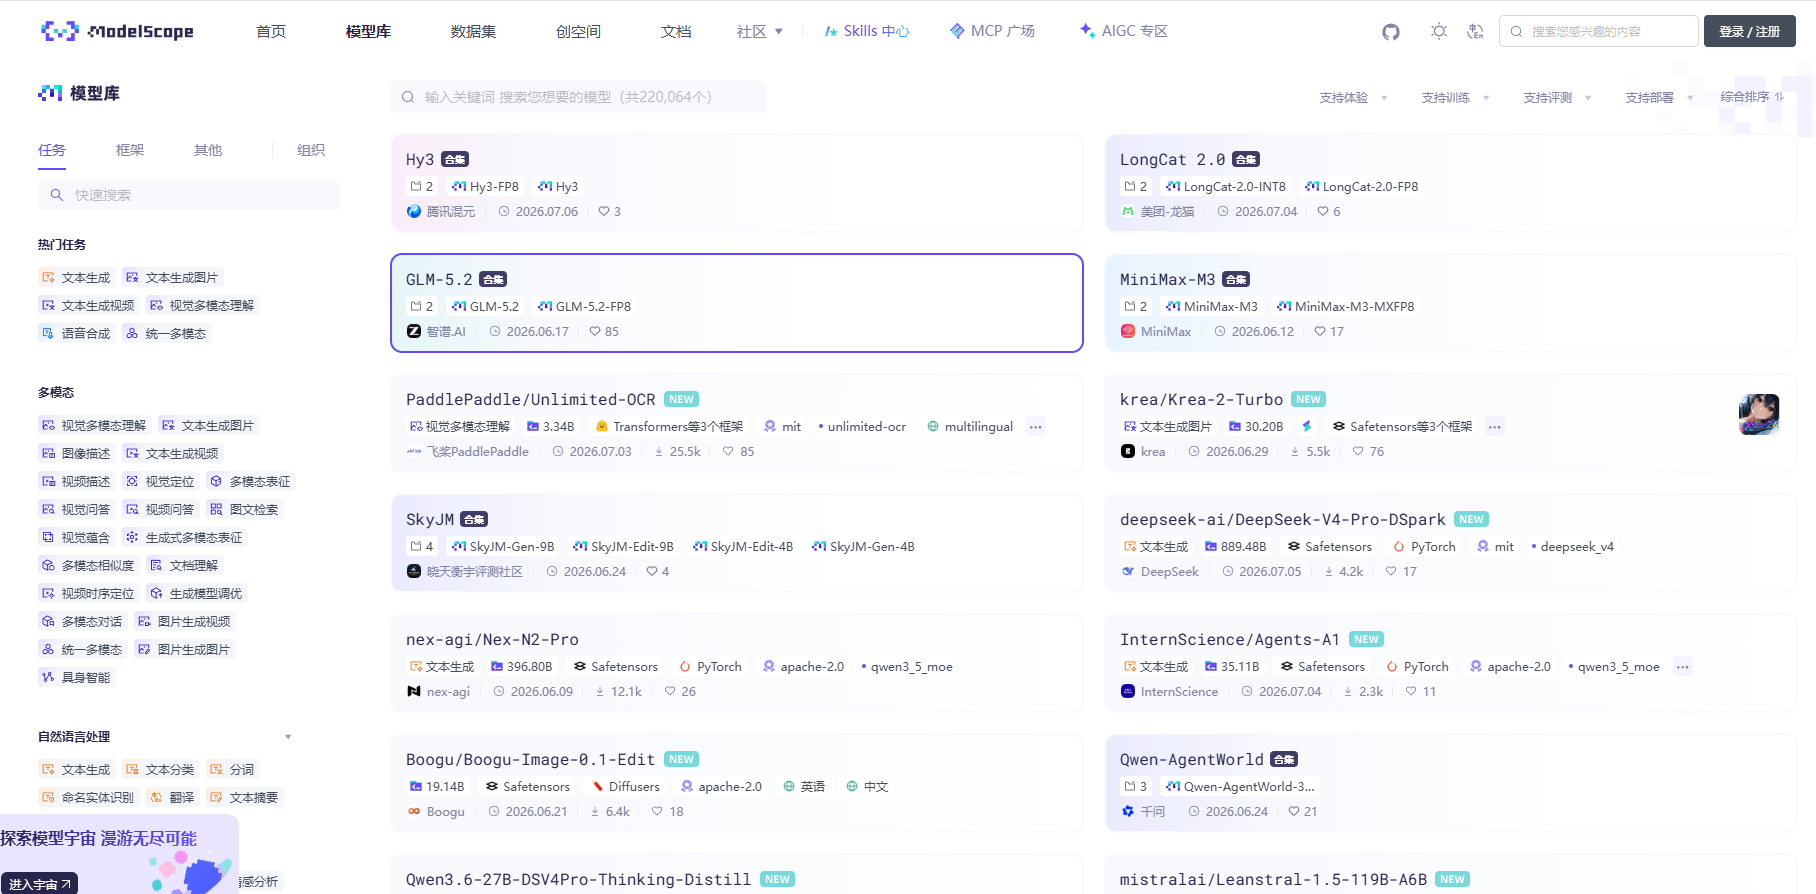Switch to the 框架 tab
This screenshot has height=894, width=1816.
pos(130,150)
